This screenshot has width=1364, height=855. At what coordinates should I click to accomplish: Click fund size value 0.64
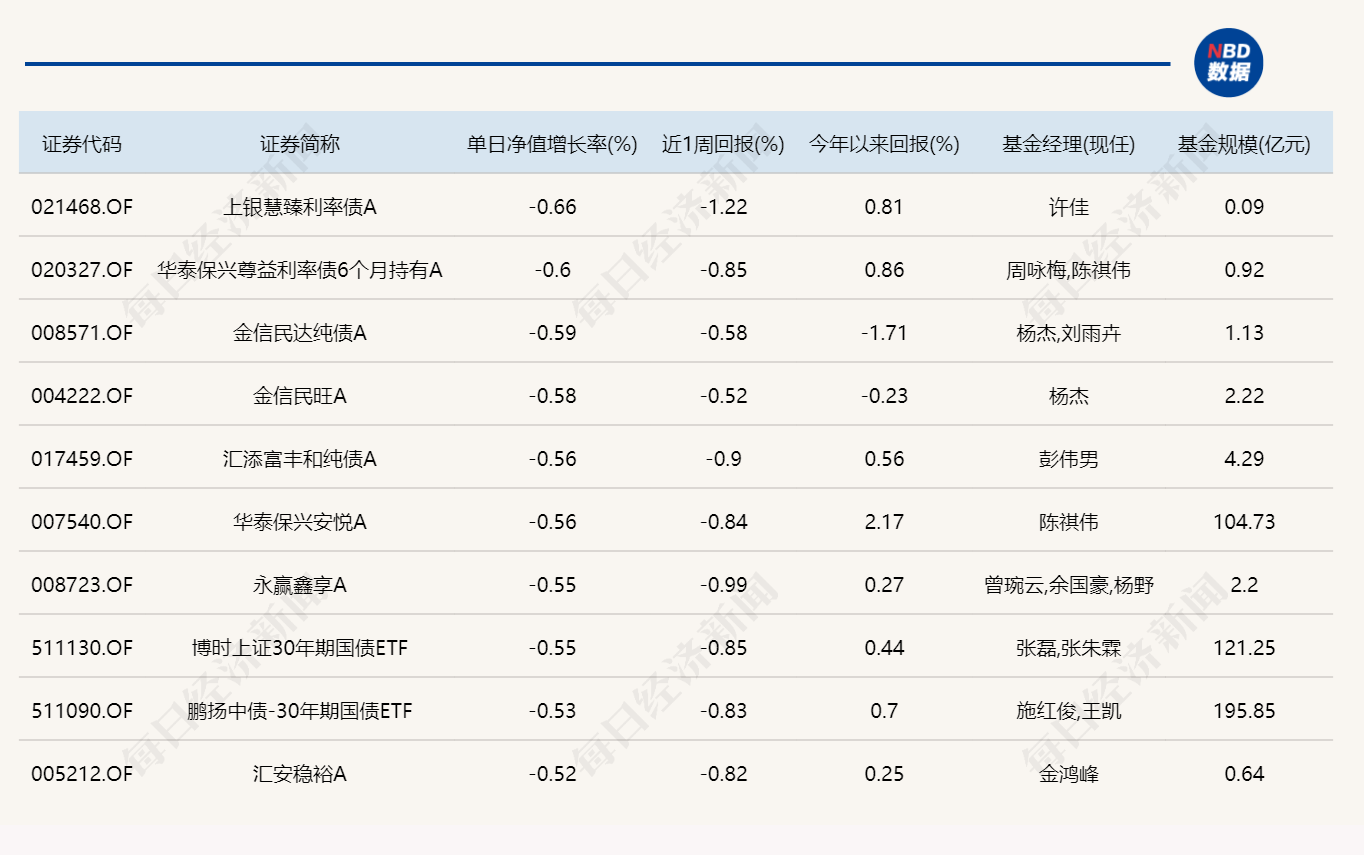(x=1244, y=774)
